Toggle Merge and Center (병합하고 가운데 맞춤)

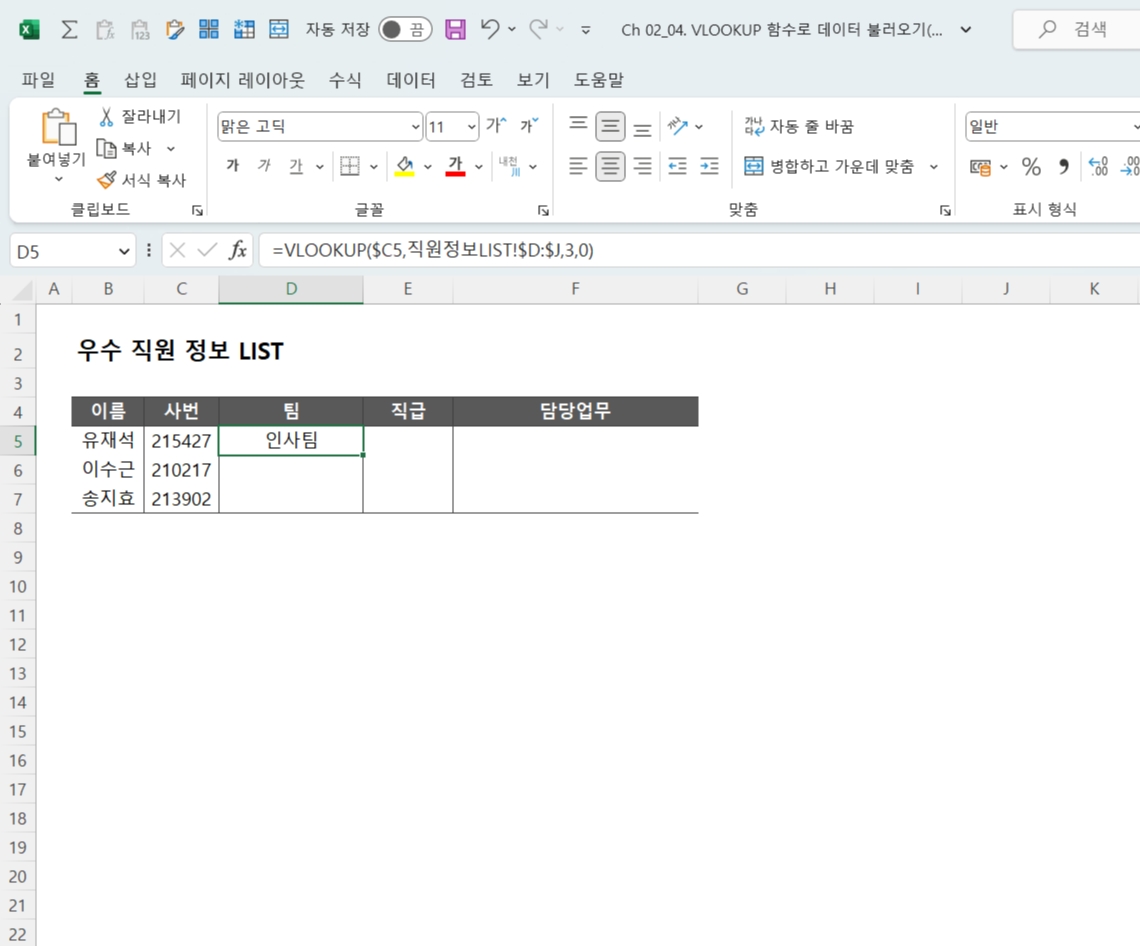coord(829,167)
